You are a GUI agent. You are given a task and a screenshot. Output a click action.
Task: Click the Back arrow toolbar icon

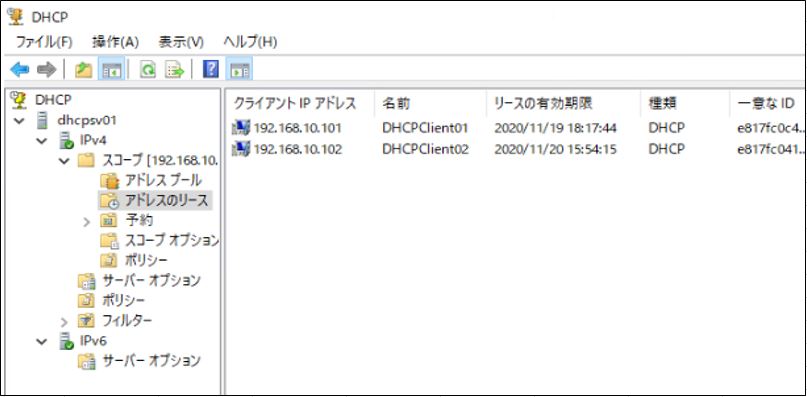(x=19, y=70)
